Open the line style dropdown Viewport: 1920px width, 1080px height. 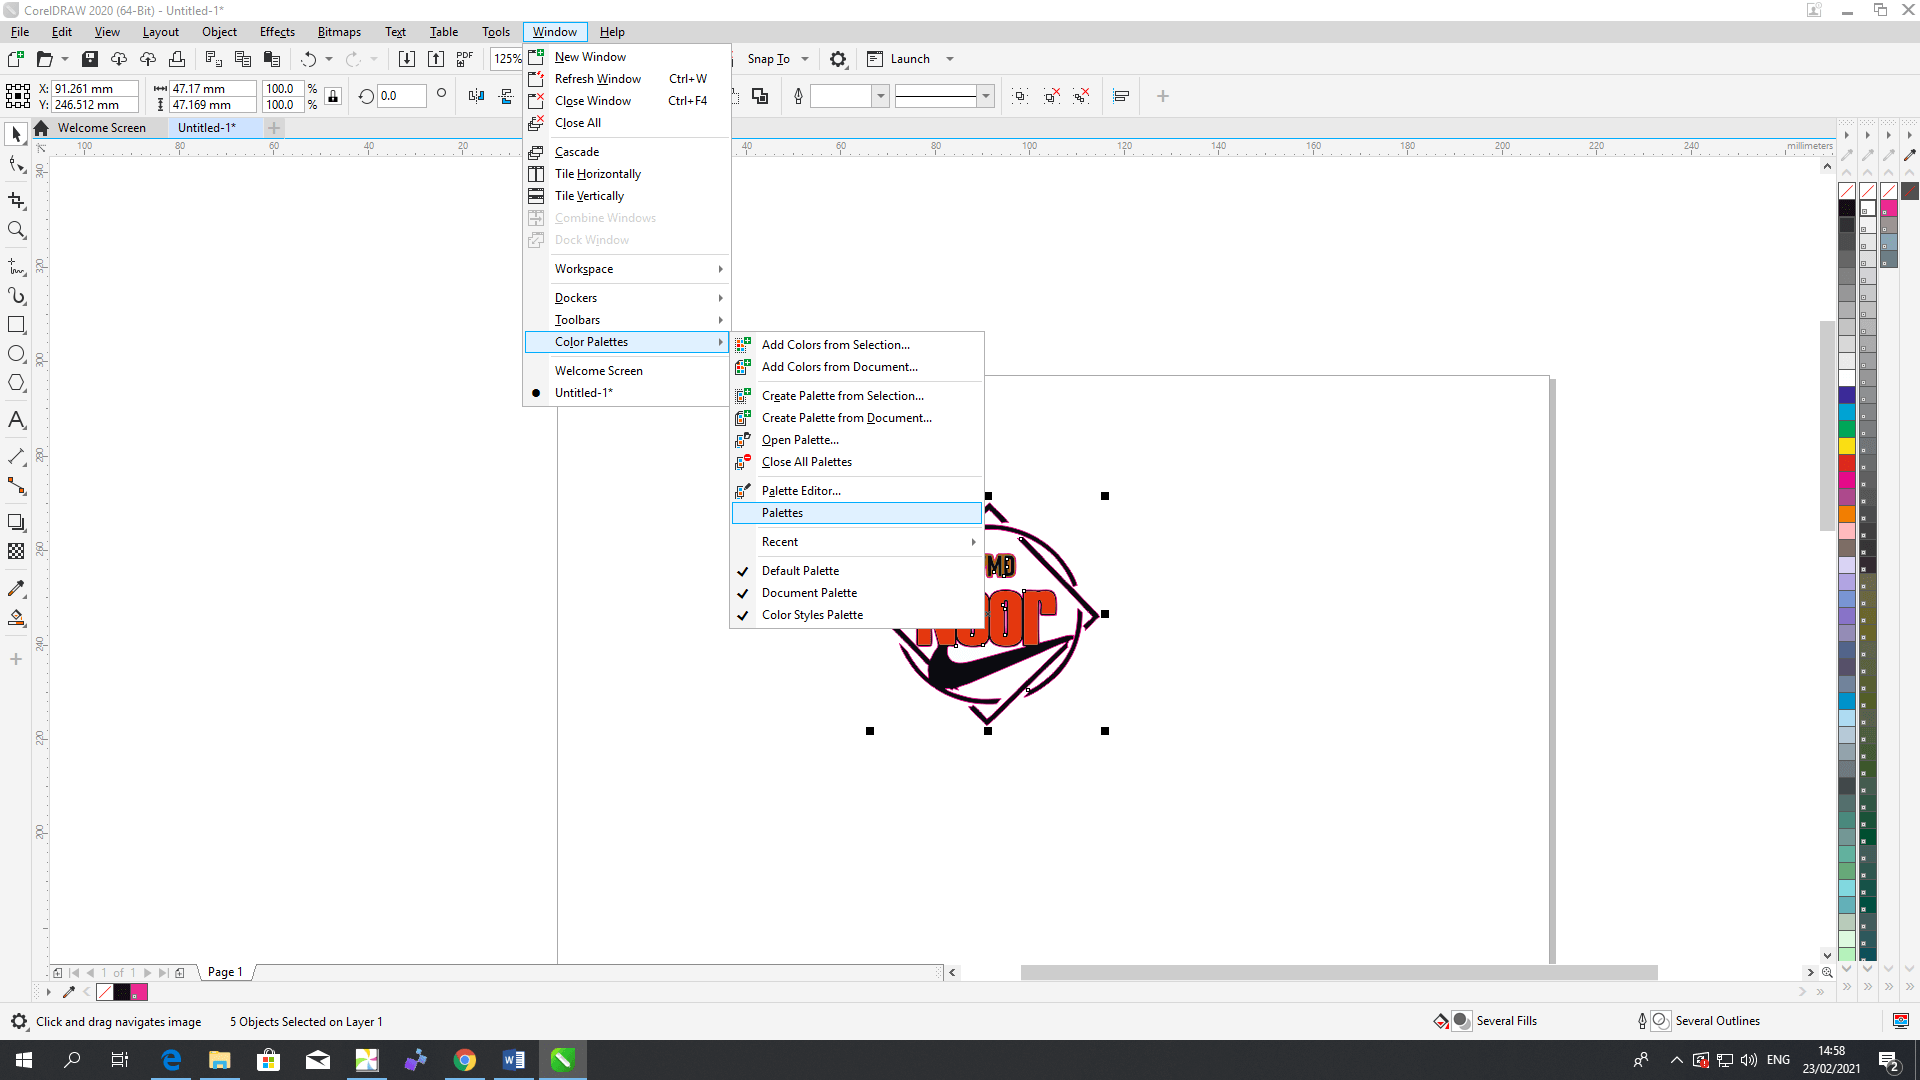(x=986, y=96)
